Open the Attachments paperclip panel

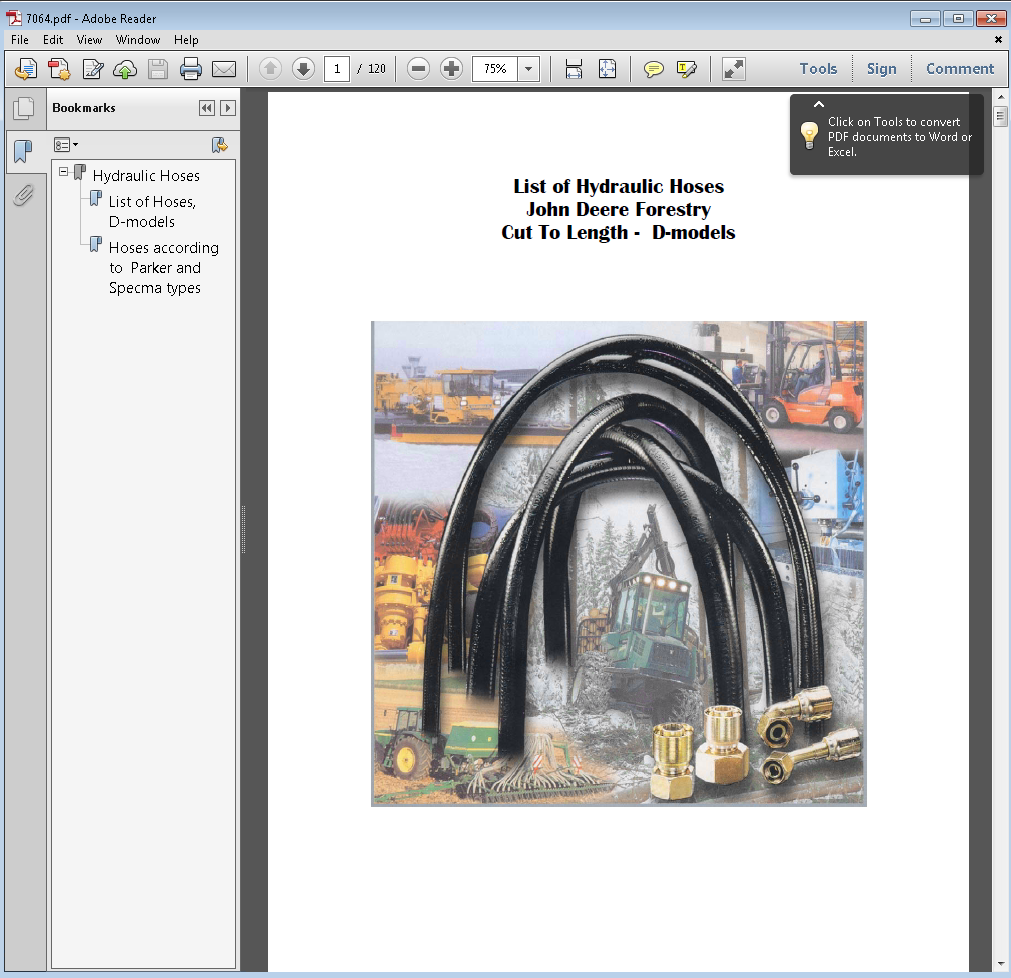click(x=23, y=195)
